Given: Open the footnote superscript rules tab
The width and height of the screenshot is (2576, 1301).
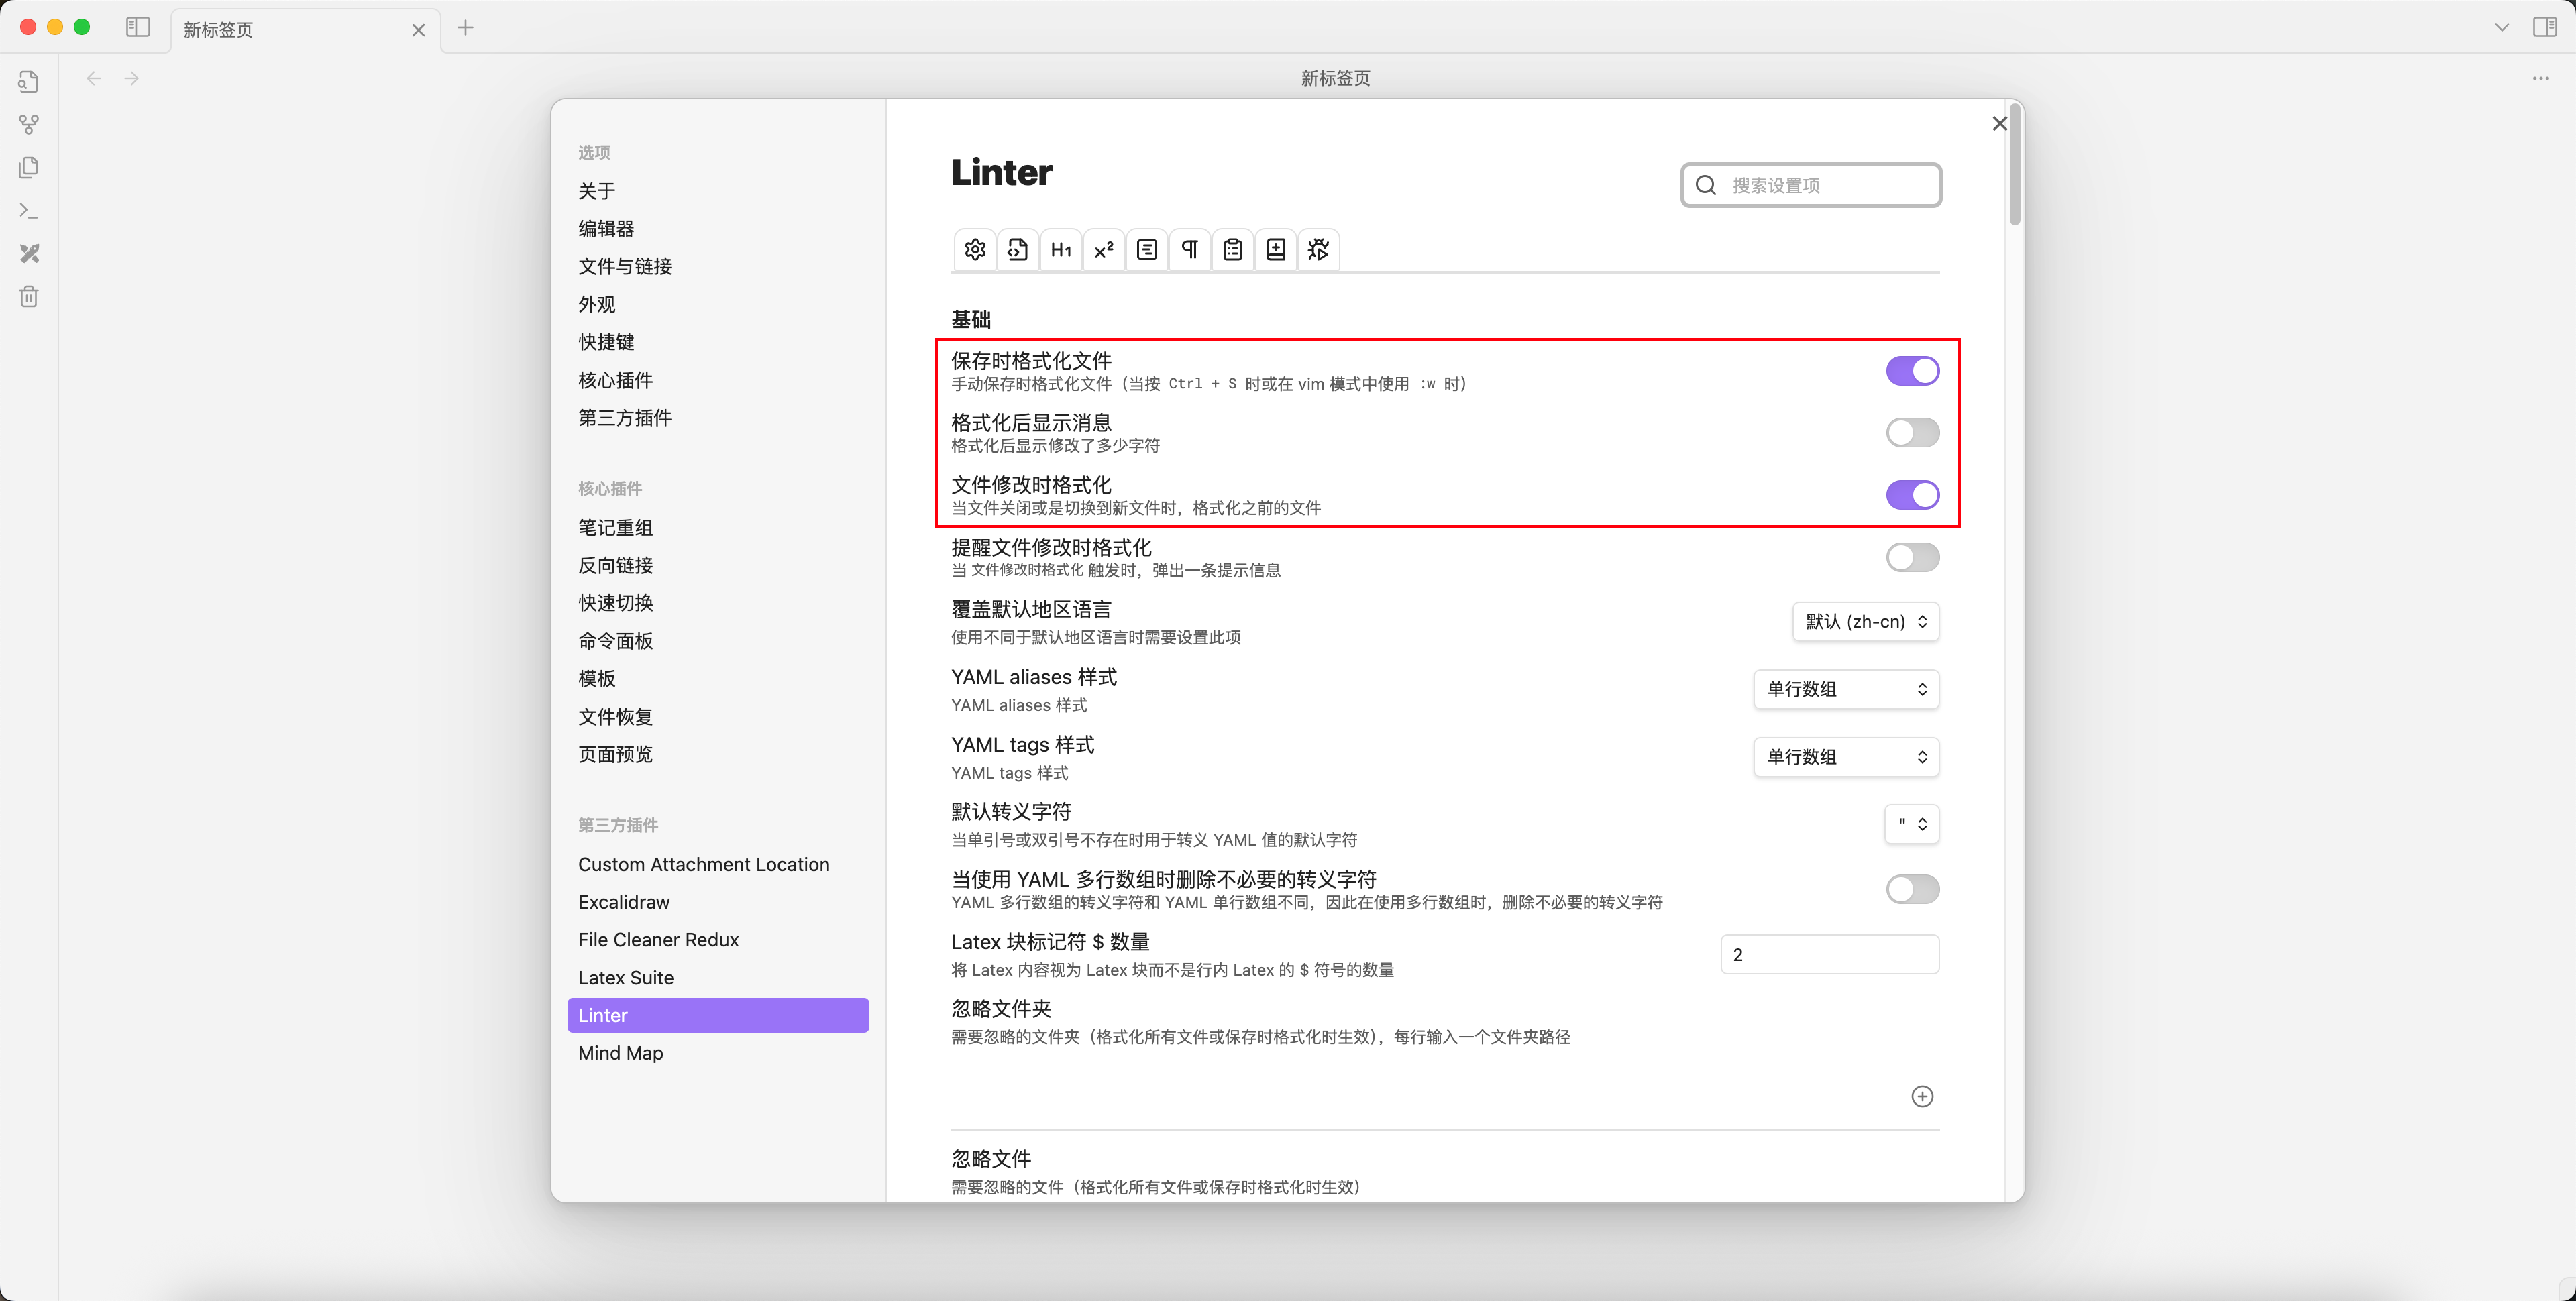Looking at the screenshot, I should 1104,250.
